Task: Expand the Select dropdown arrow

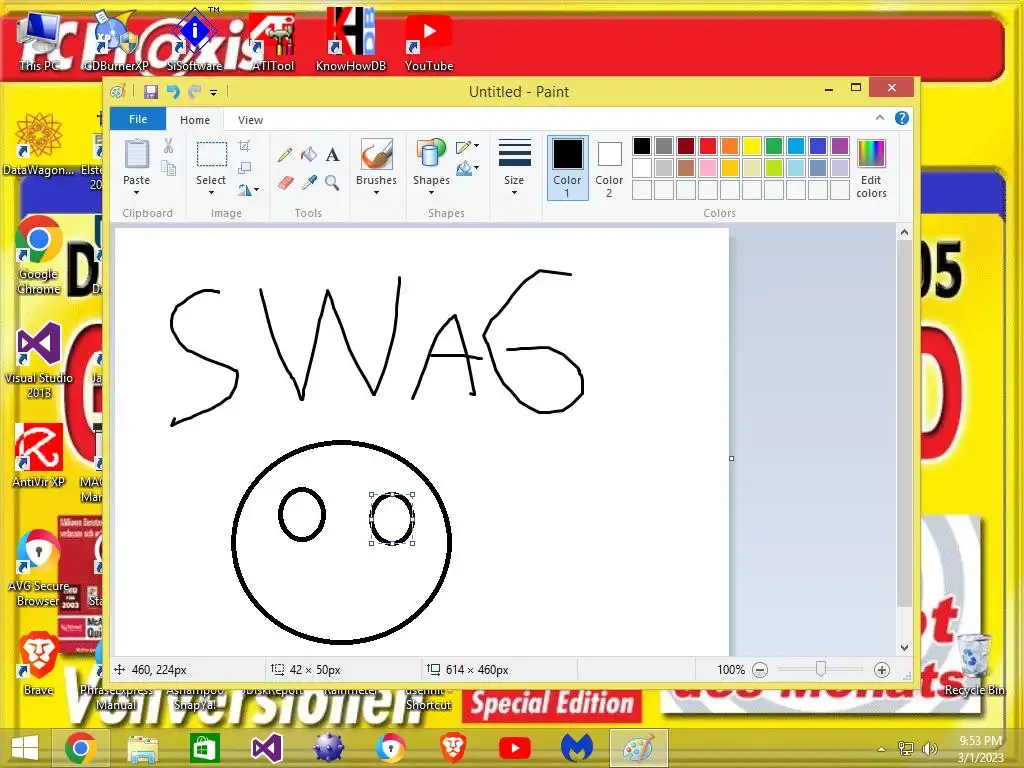Action: coord(211,193)
